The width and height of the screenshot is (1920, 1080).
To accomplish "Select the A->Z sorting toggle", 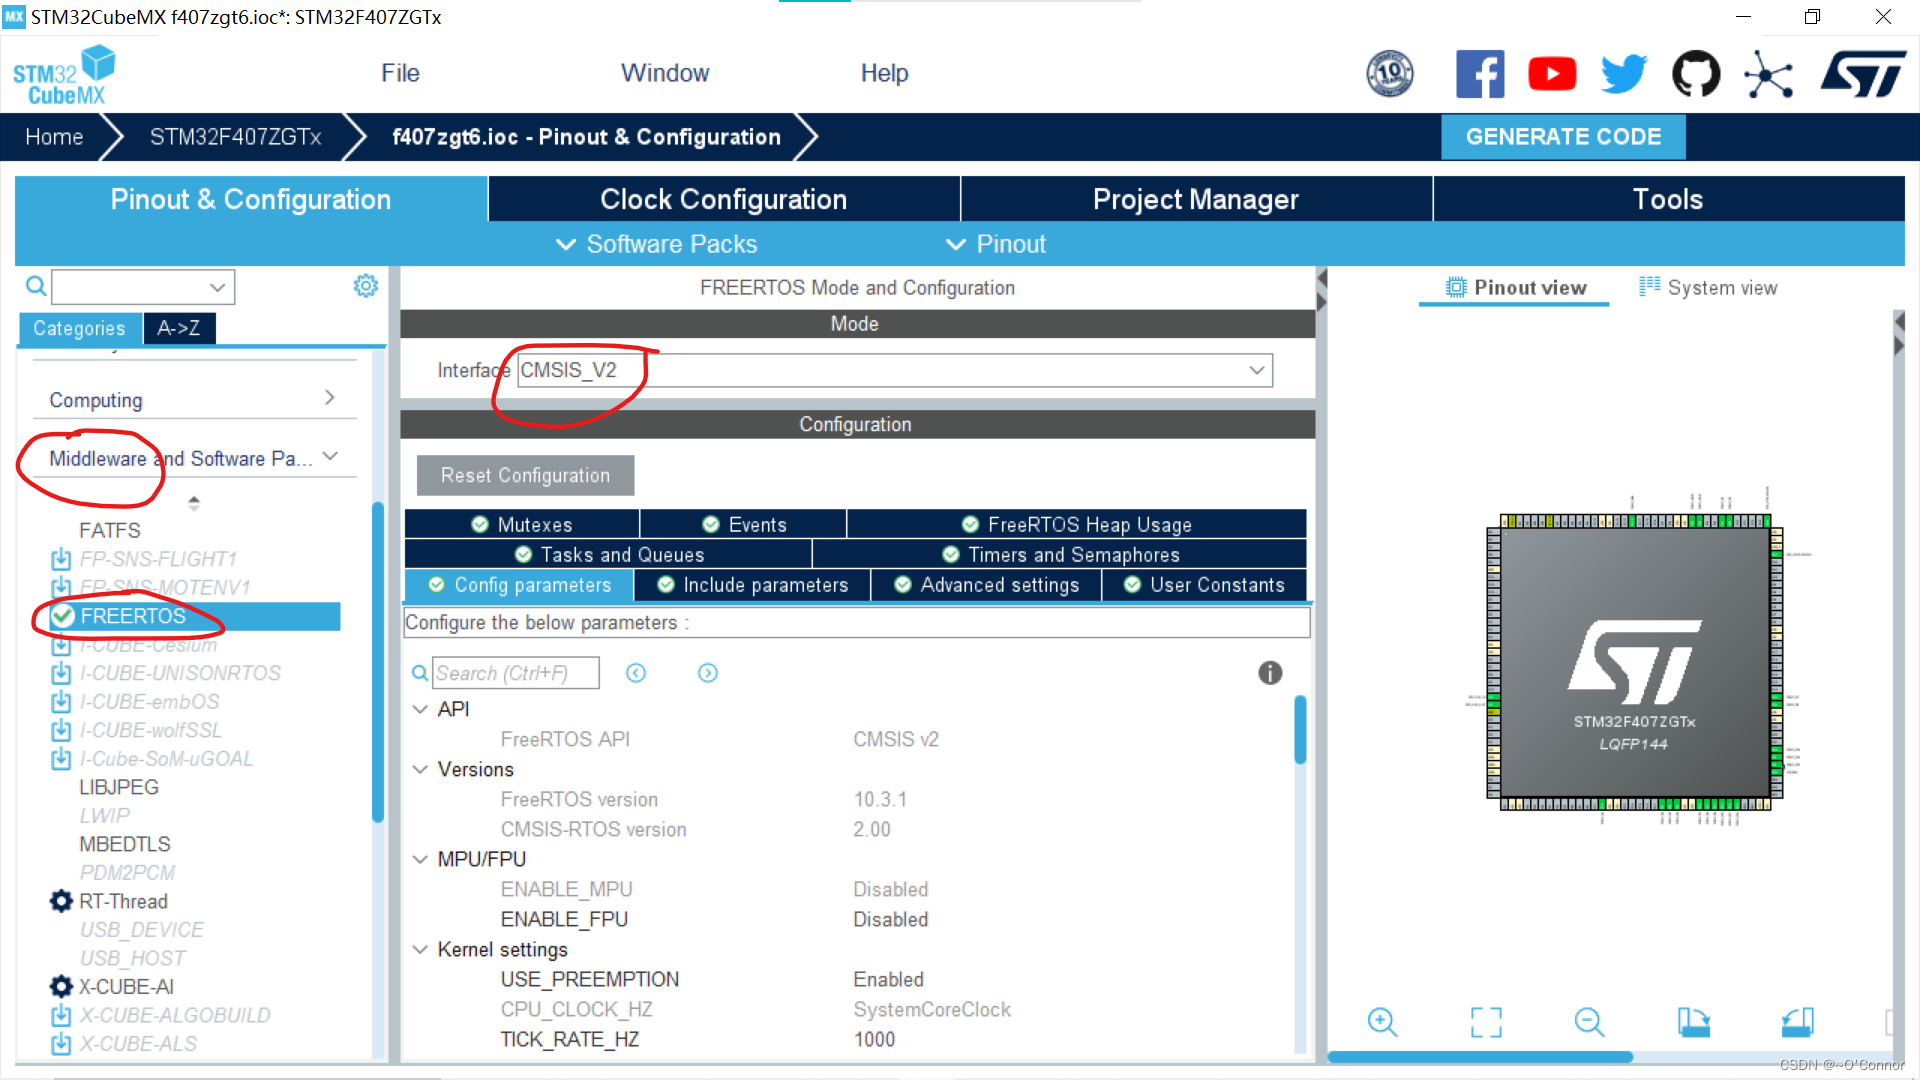I will [178, 328].
